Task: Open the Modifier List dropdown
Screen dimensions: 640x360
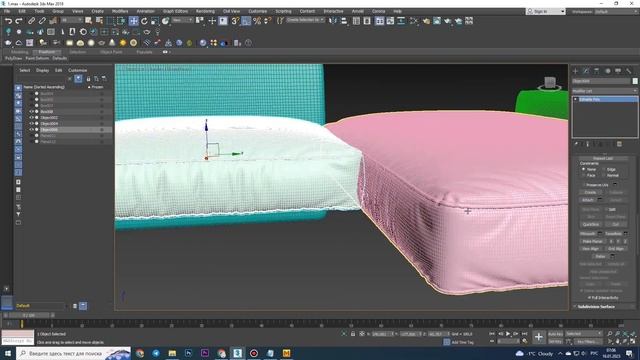Action: pos(604,91)
